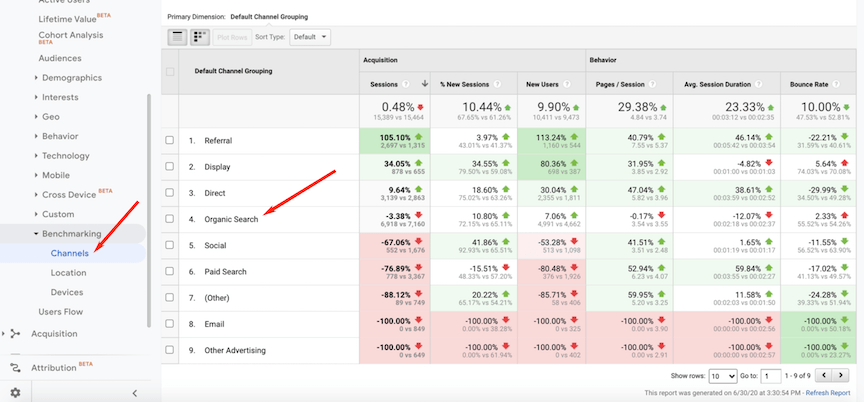Tick the select-all rows checkbox
864x402 pixels.
point(170,72)
